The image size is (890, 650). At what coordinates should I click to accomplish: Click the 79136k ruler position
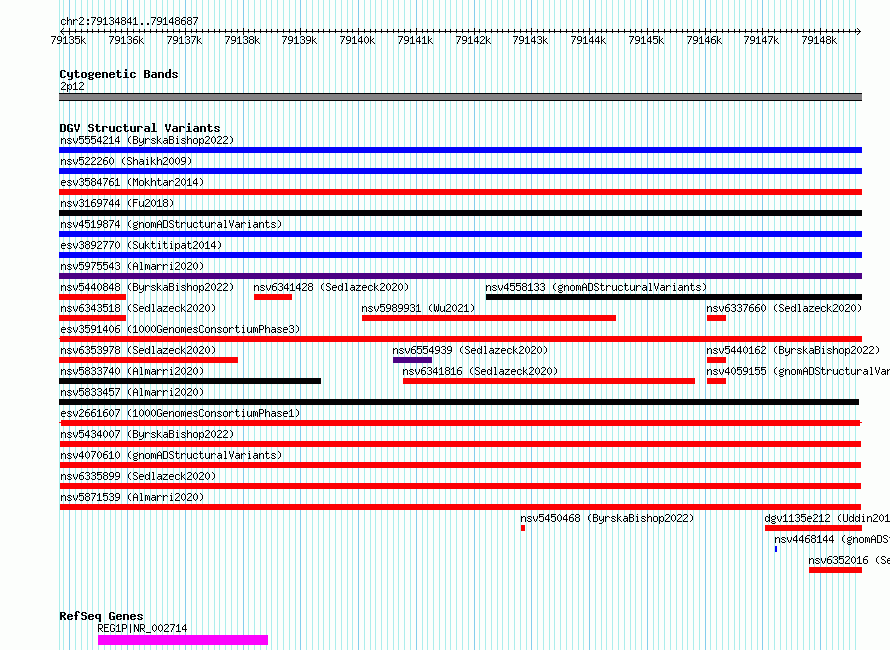(126, 40)
